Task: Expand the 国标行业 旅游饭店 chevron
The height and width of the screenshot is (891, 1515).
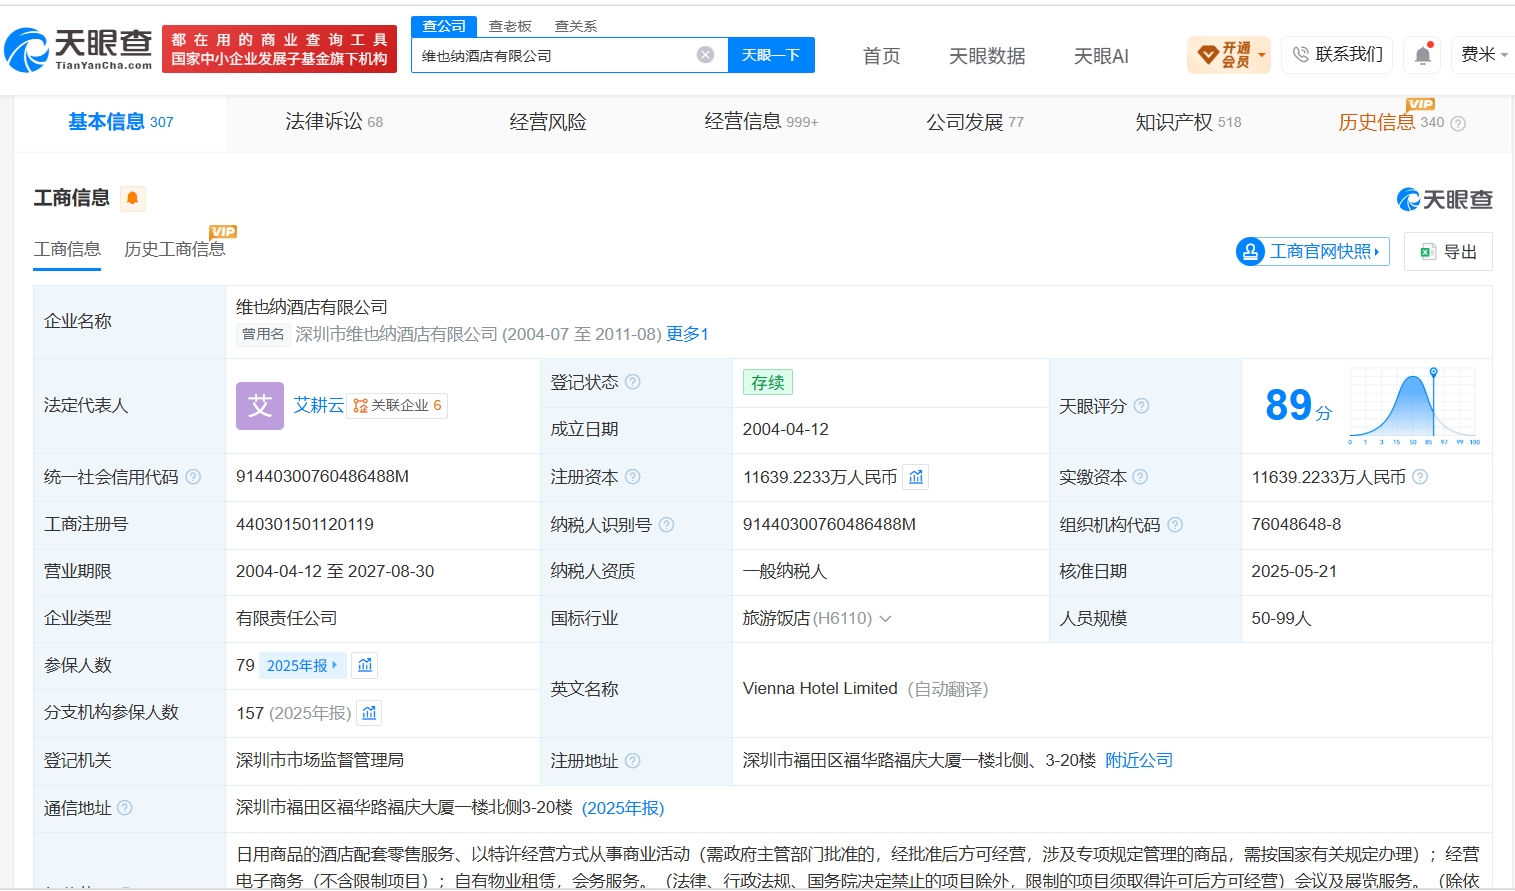Action: (885, 619)
